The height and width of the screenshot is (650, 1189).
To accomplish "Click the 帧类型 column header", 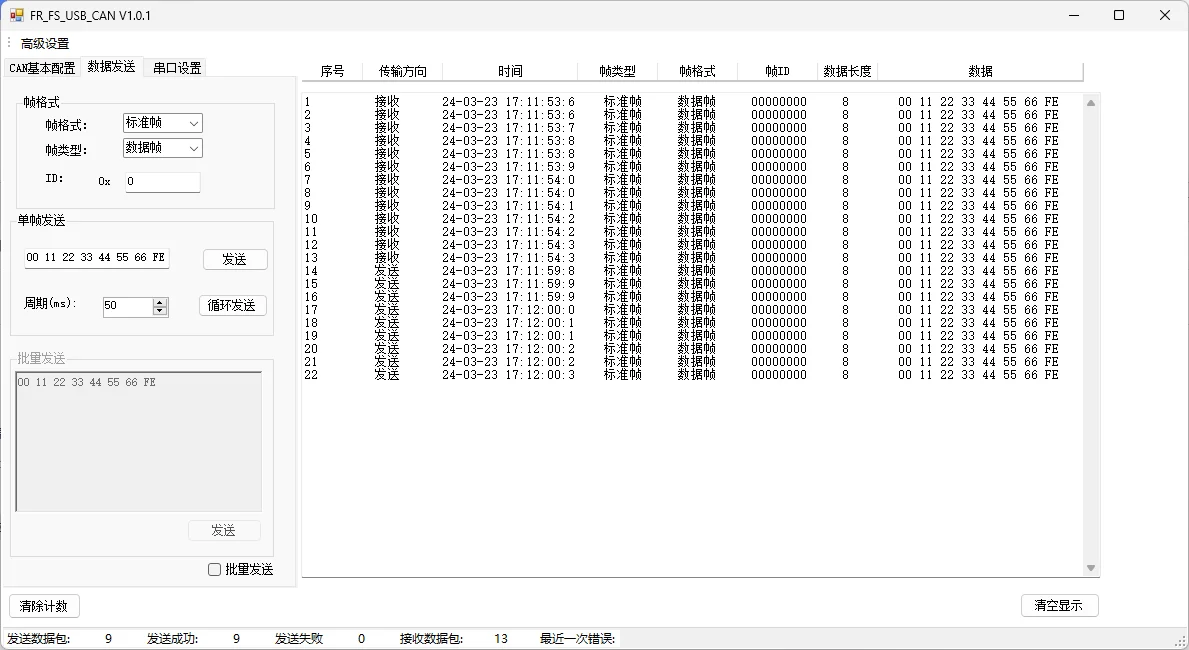I will point(617,71).
